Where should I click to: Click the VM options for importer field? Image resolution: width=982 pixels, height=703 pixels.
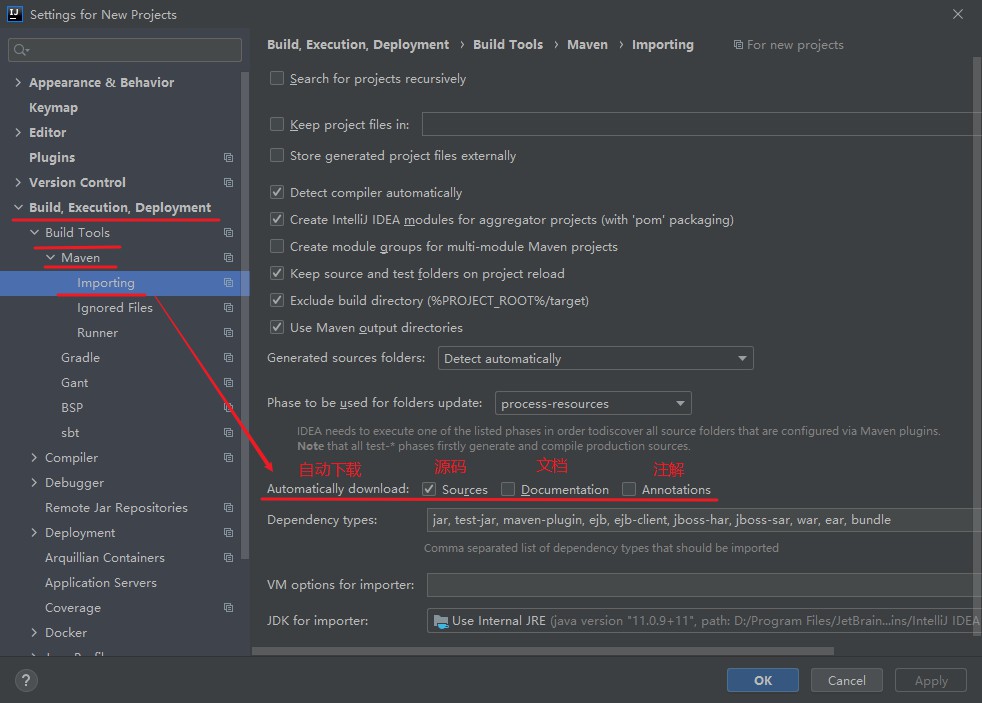703,585
